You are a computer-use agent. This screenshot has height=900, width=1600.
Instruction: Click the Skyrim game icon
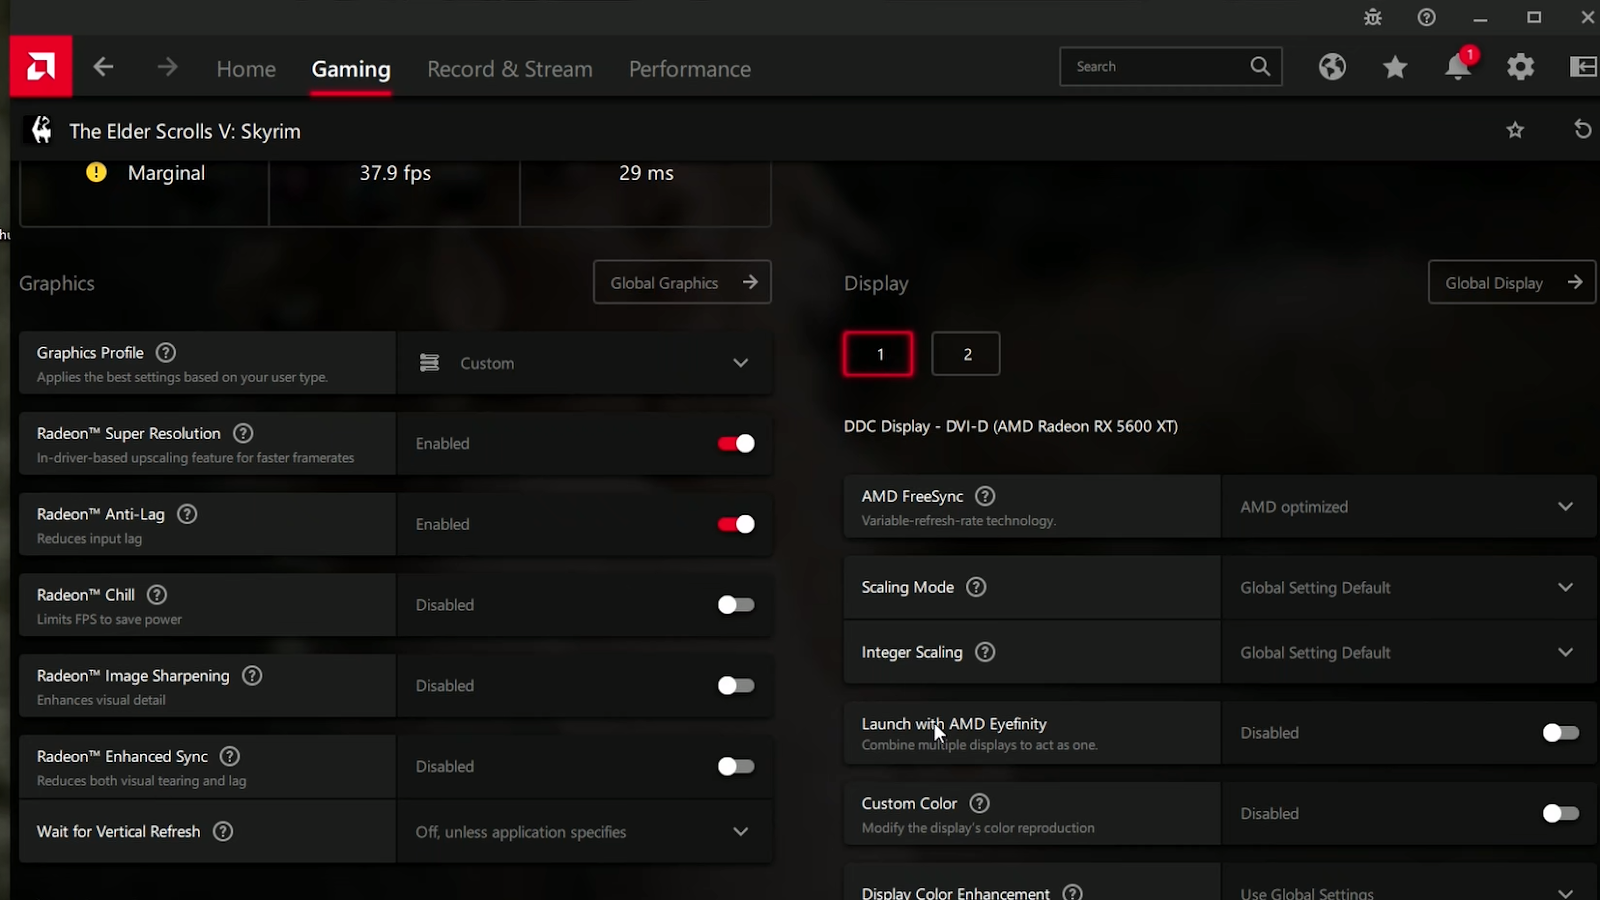click(41, 130)
